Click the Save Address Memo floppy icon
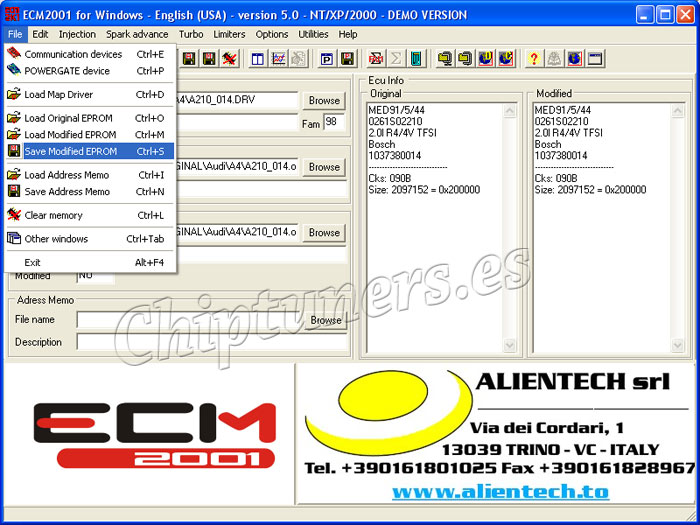700x525 pixels. [x=14, y=191]
